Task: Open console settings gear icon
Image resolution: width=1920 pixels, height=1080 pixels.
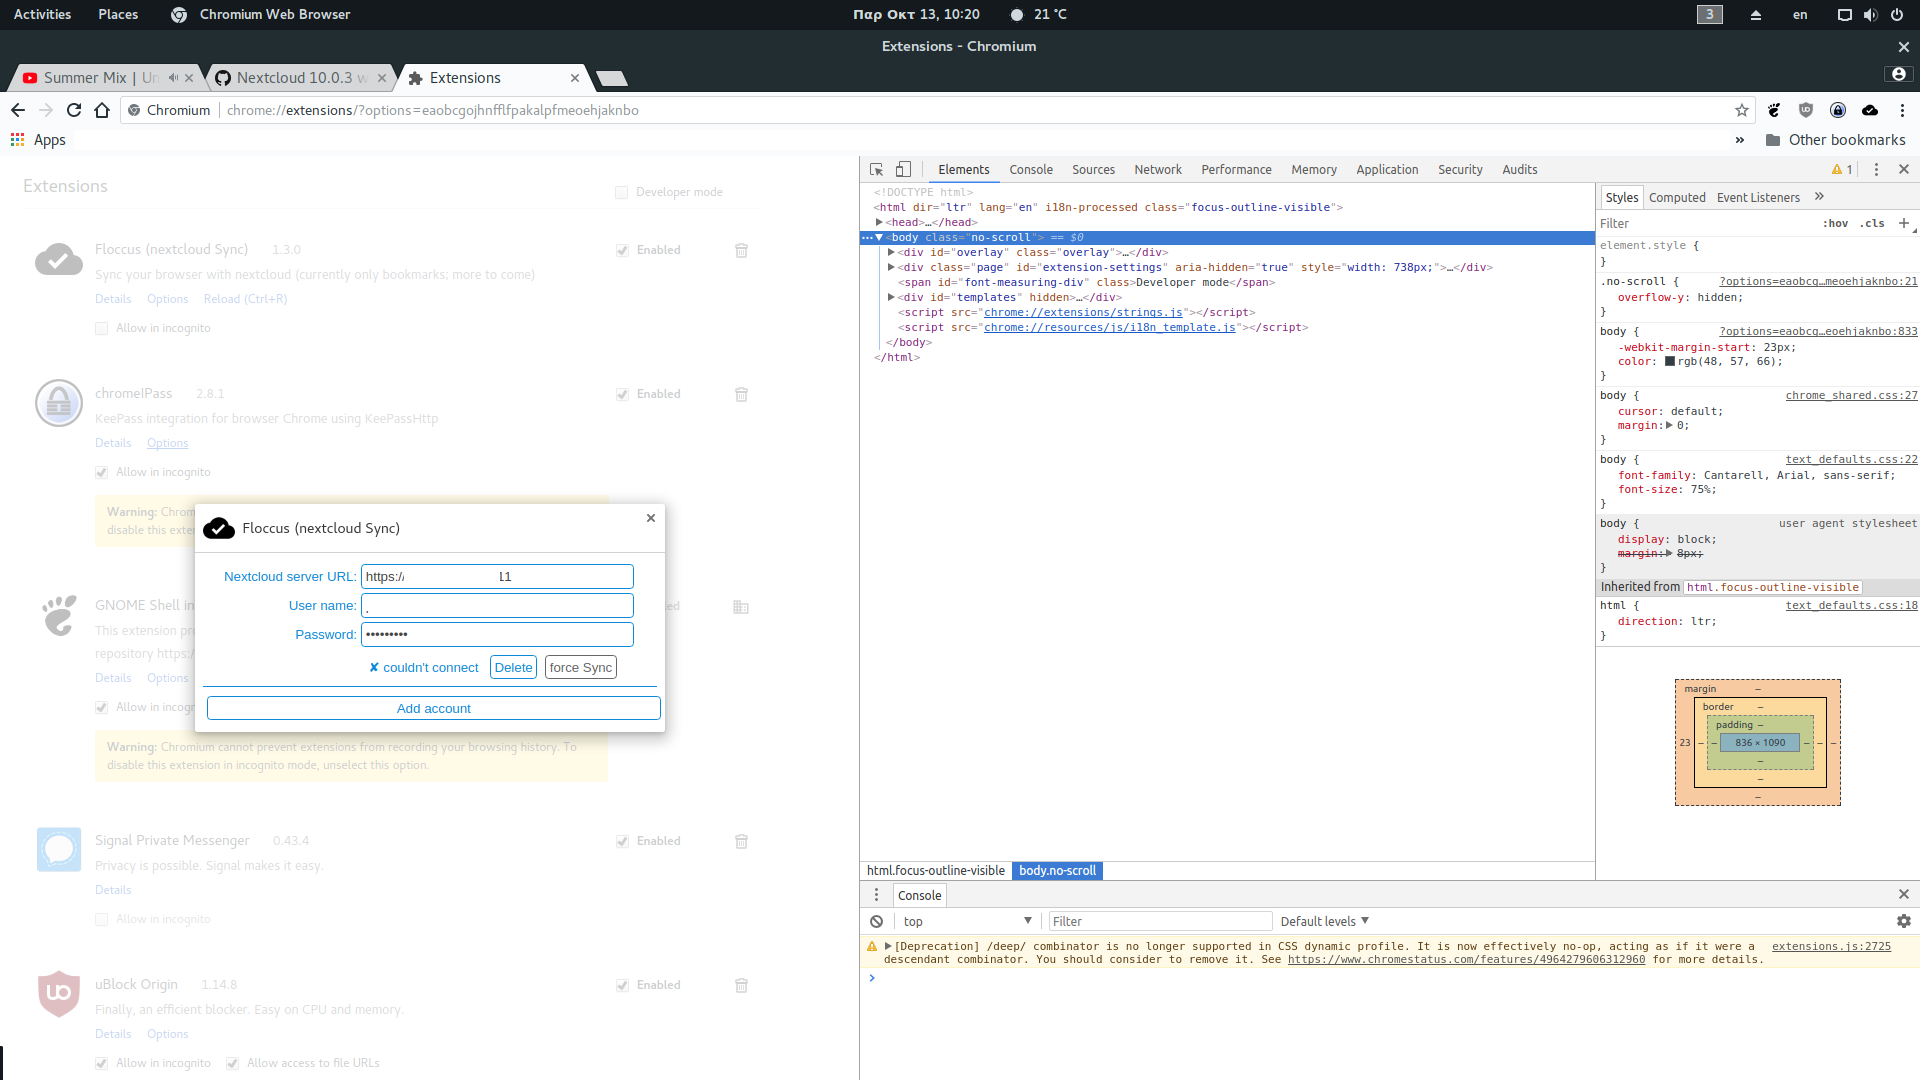Action: pyautogui.click(x=1903, y=921)
